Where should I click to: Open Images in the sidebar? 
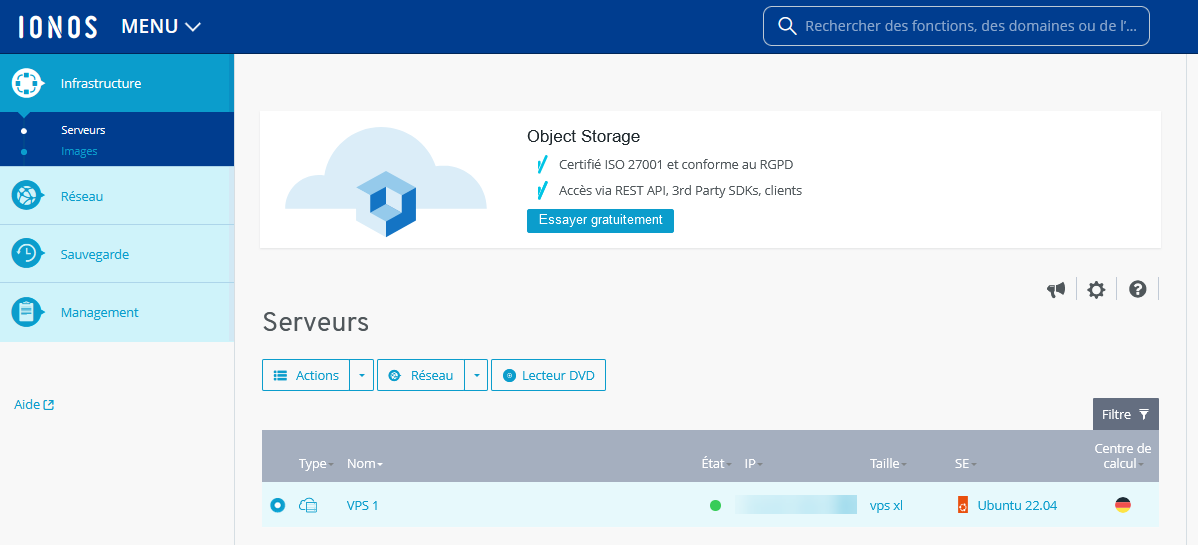click(79, 151)
